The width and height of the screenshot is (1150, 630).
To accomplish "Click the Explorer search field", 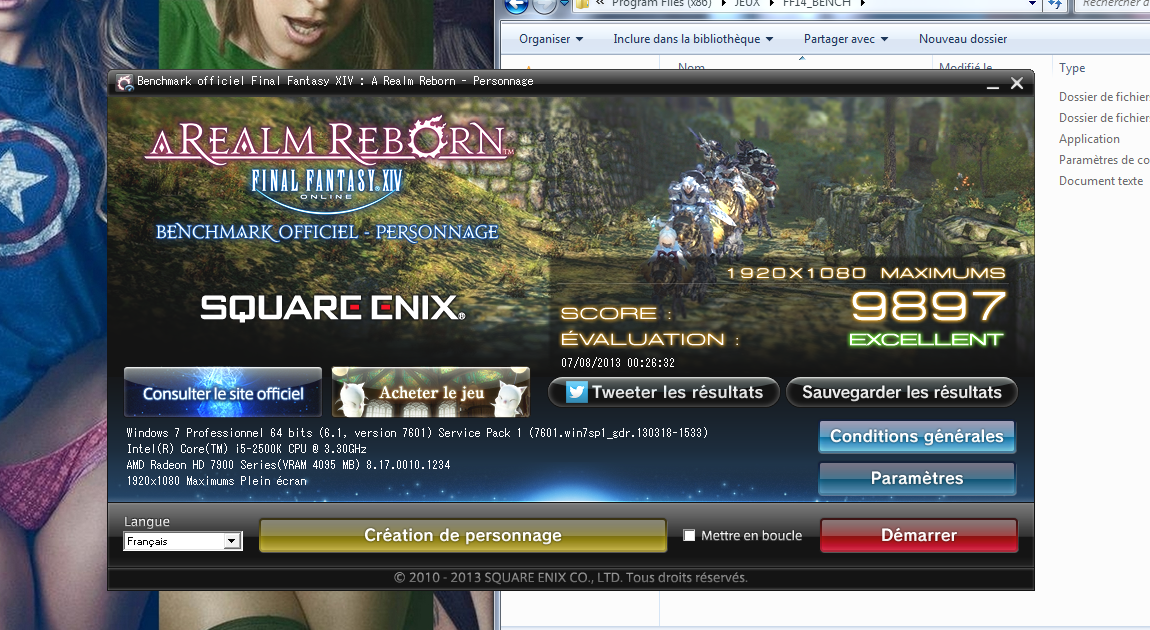I will pyautogui.click(x=1114, y=4).
